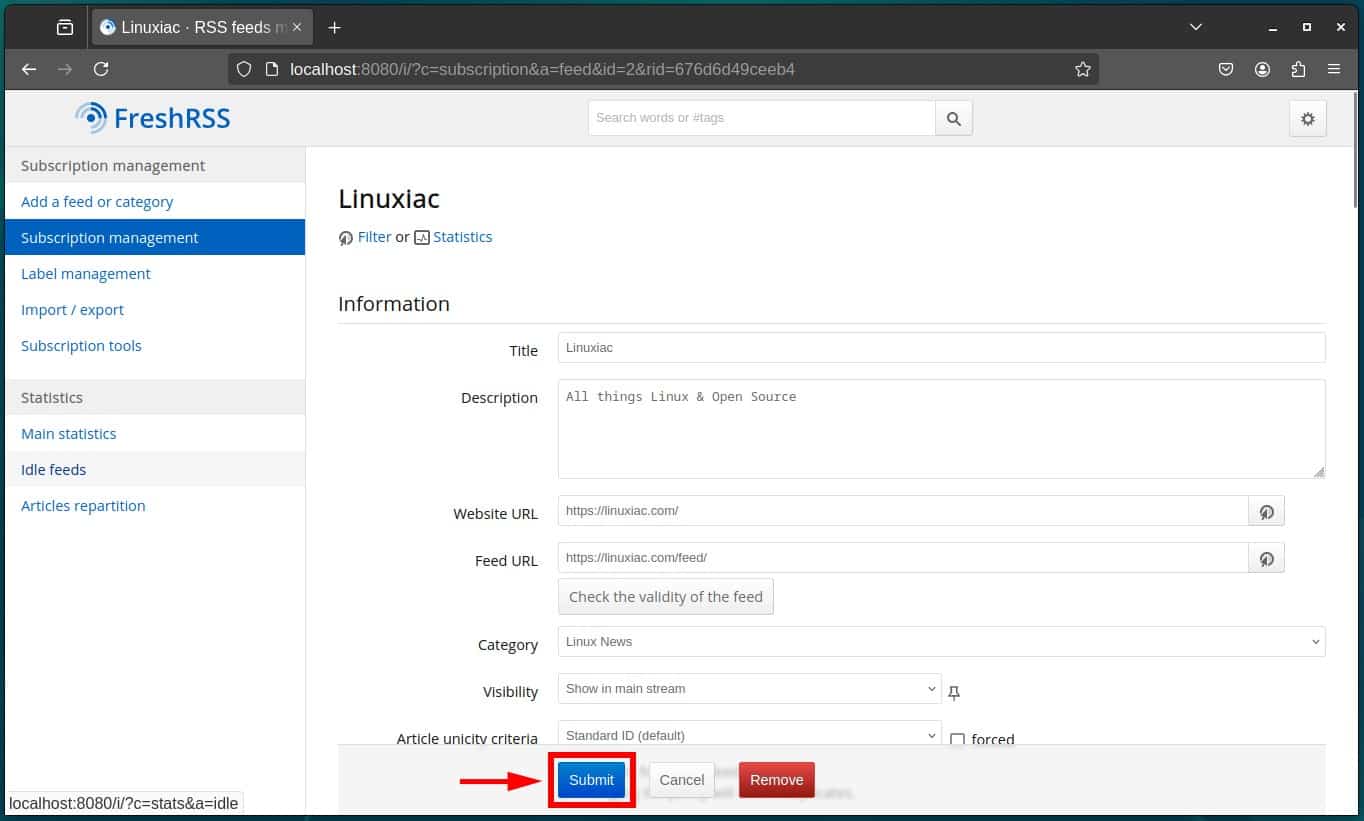1364x821 pixels.
Task: Bookmark the page using the star icon
Action: pyautogui.click(x=1083, y=69)
